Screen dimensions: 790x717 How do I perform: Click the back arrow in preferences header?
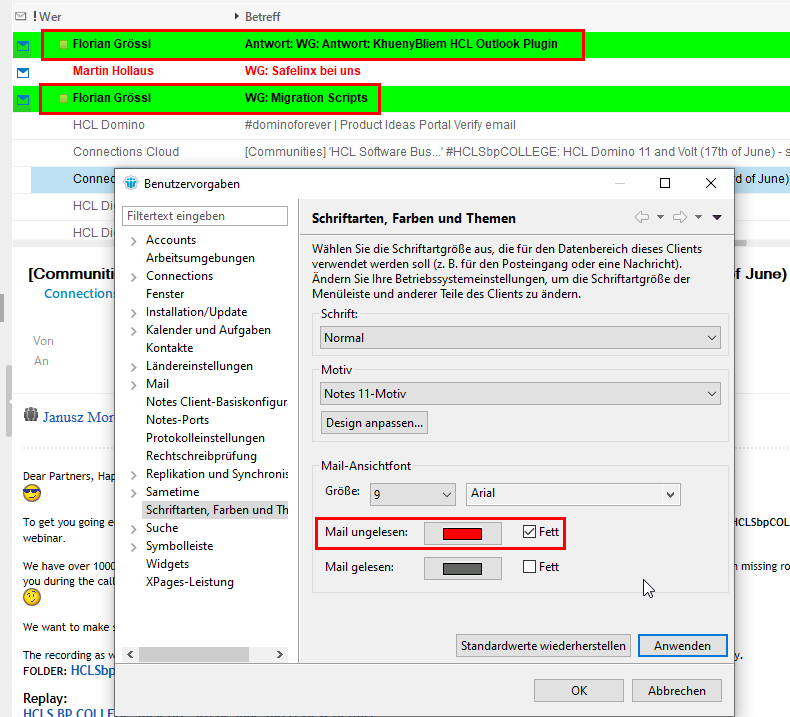pyautogui.click(x=642, y=217)
